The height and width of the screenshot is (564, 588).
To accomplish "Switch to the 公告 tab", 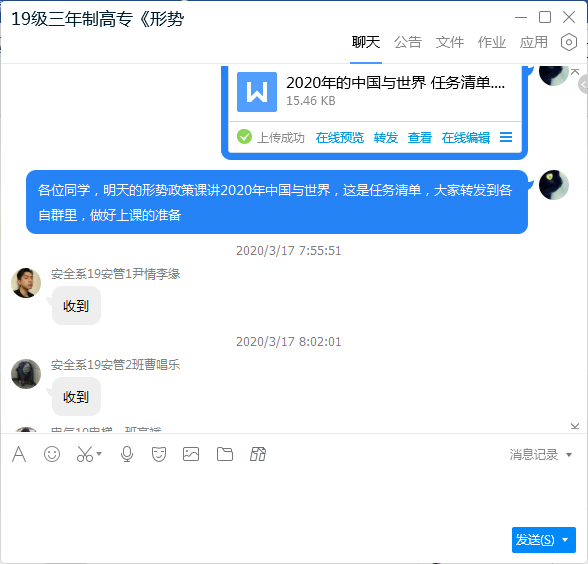I will 408,42.
